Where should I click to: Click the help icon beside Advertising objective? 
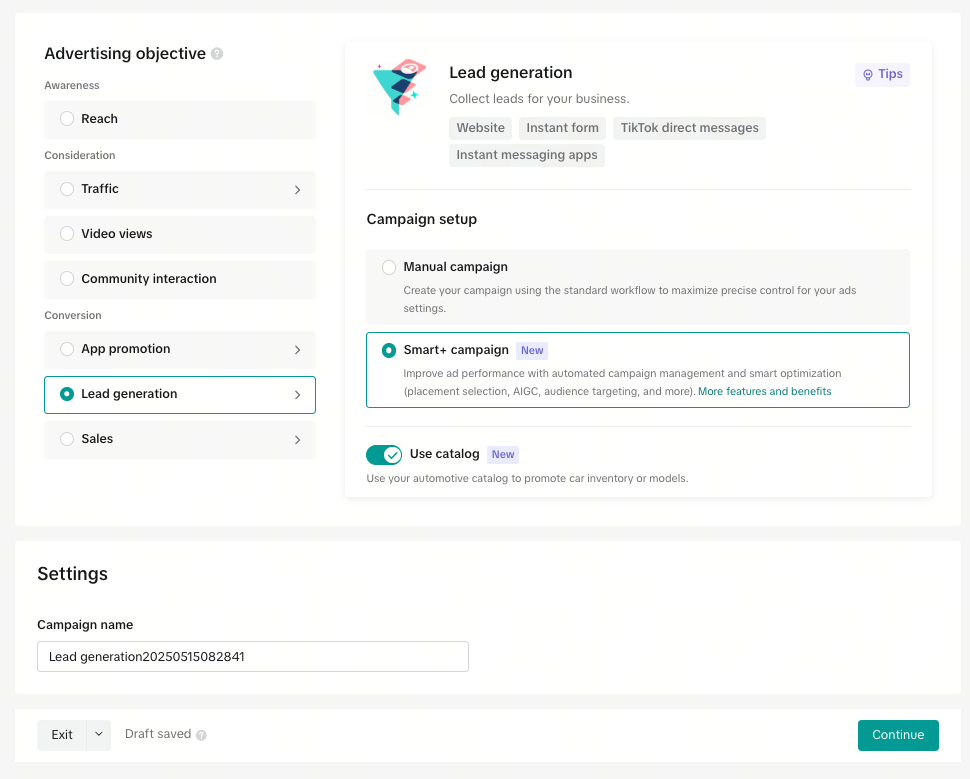(217, 54)
